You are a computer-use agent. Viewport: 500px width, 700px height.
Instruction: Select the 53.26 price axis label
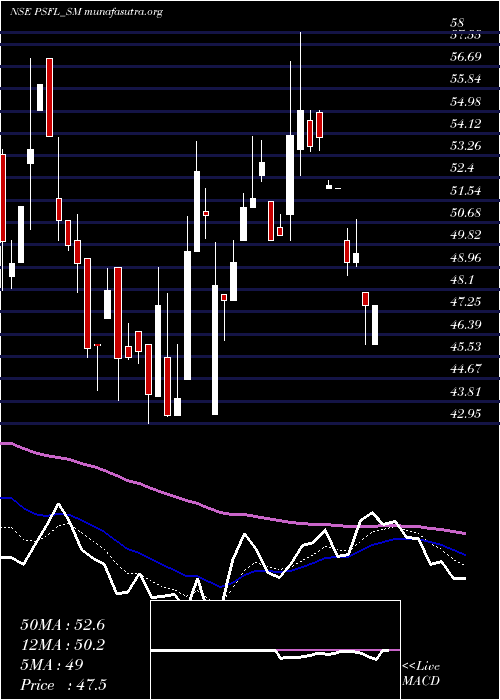[466, 146]
